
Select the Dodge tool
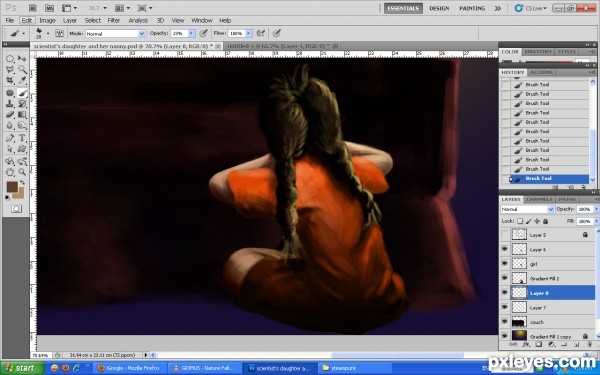22,125
